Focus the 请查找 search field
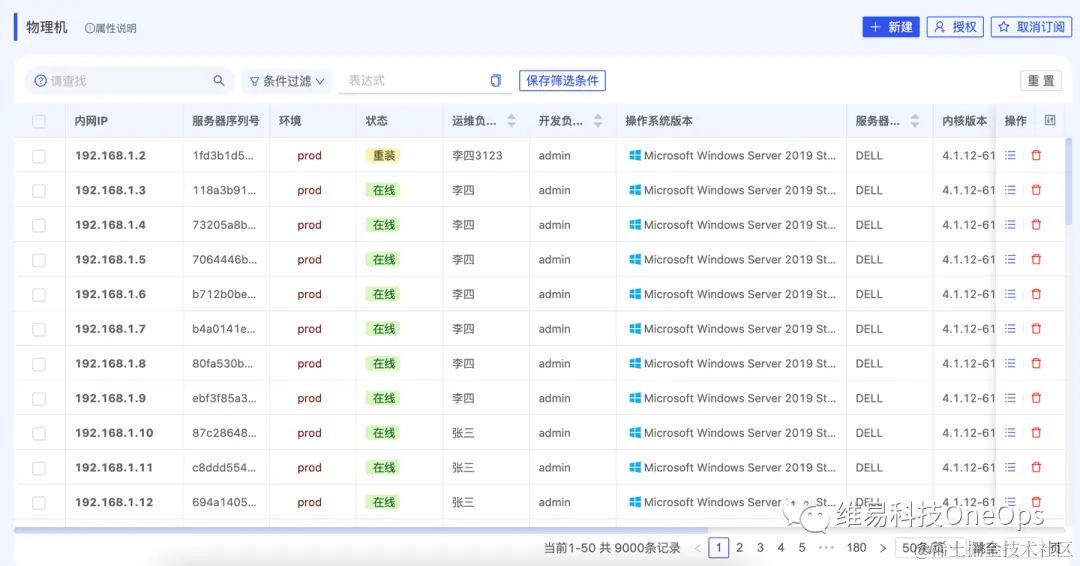Viewport: 1080px width, 566px height. [129, 81]
